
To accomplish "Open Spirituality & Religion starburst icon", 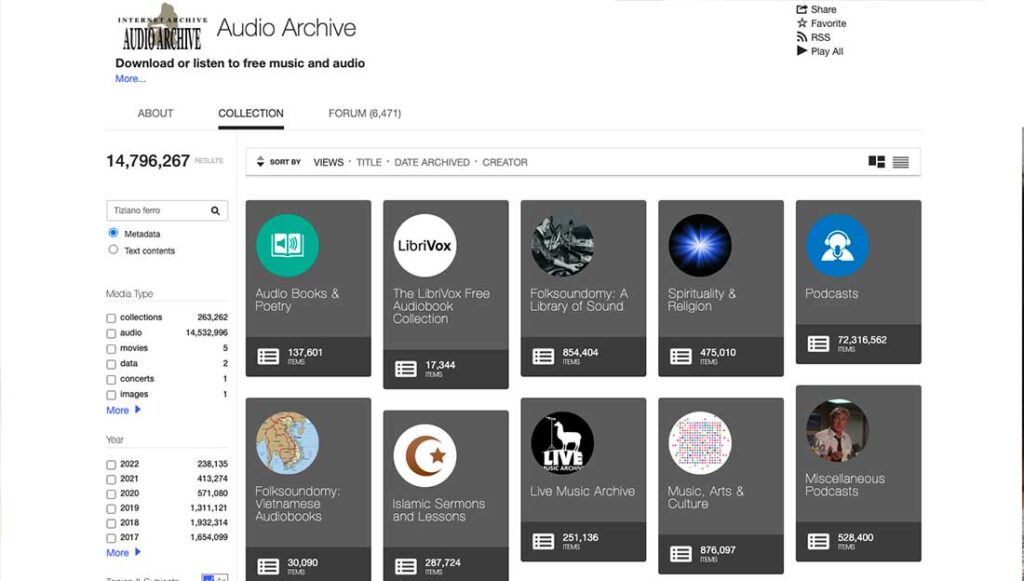I will pos(700,245).
